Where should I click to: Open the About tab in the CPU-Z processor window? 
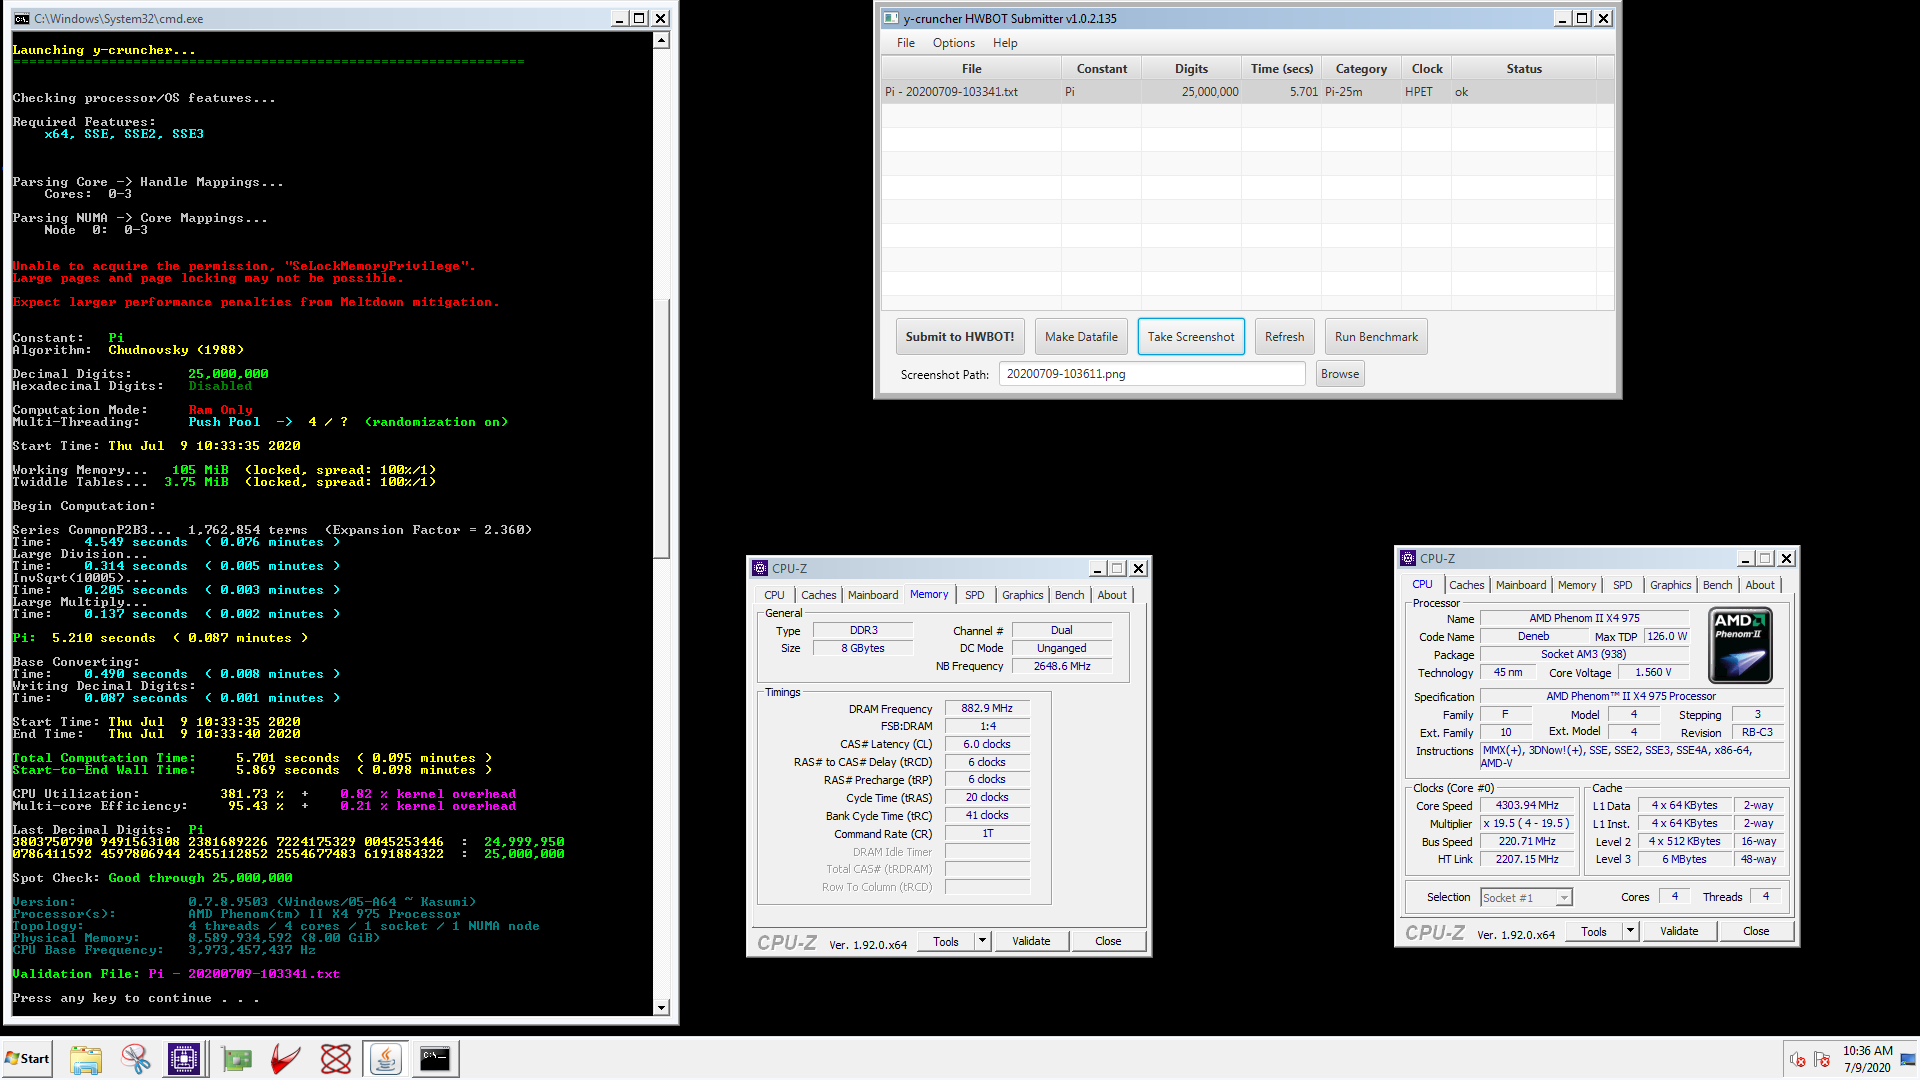[1760, 585]
